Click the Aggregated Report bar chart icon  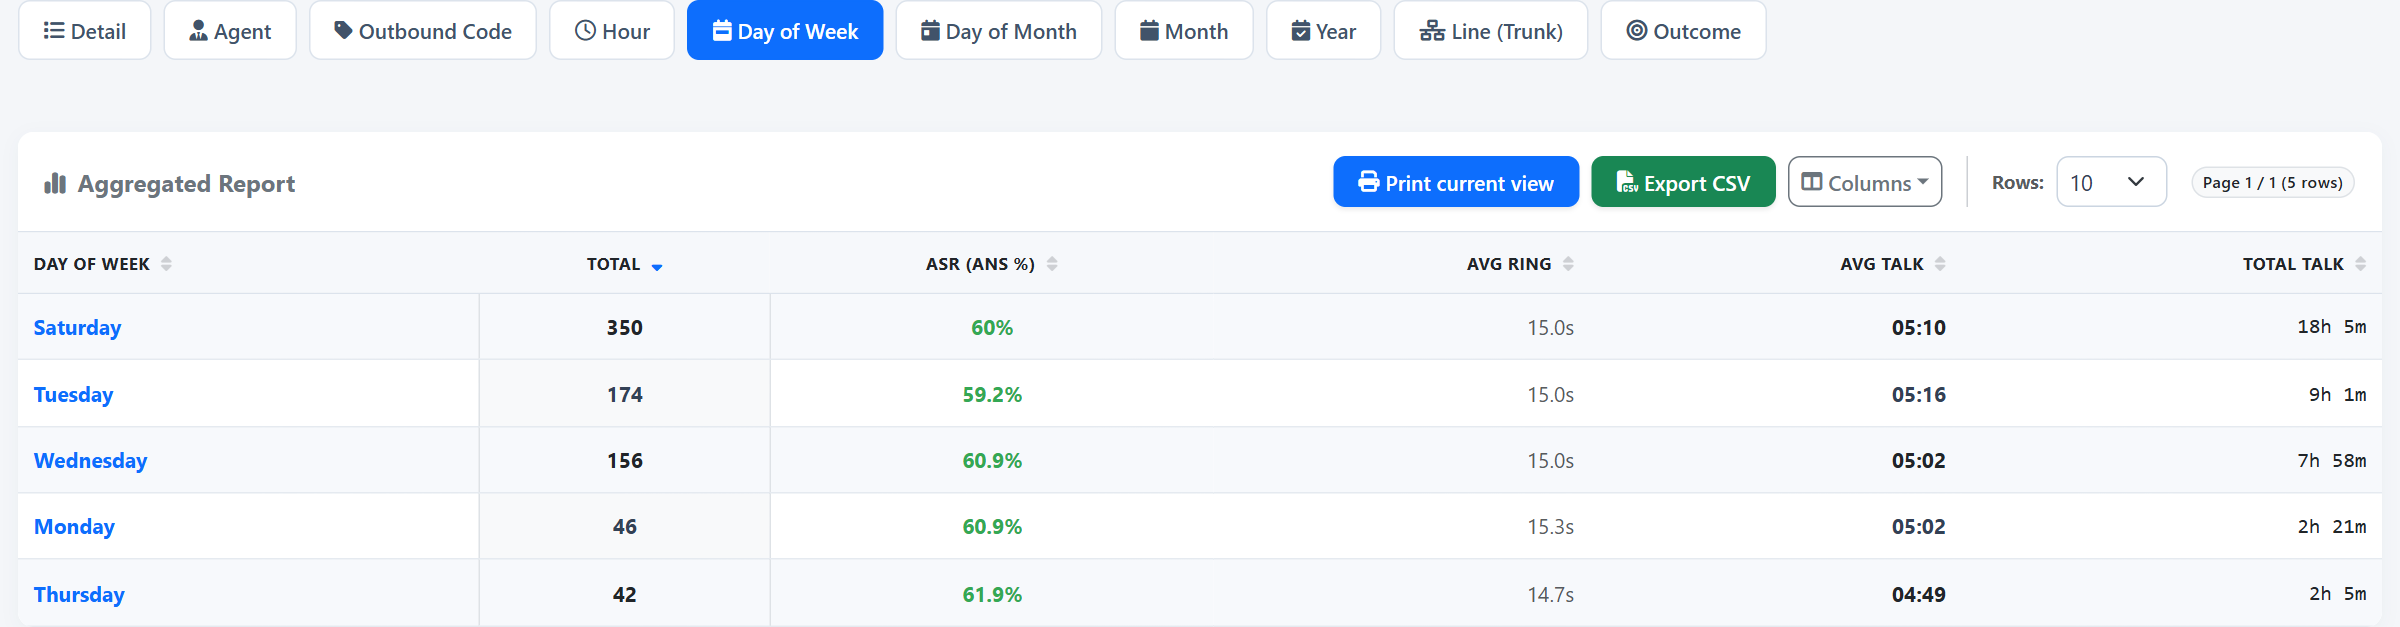coord(55,183)
